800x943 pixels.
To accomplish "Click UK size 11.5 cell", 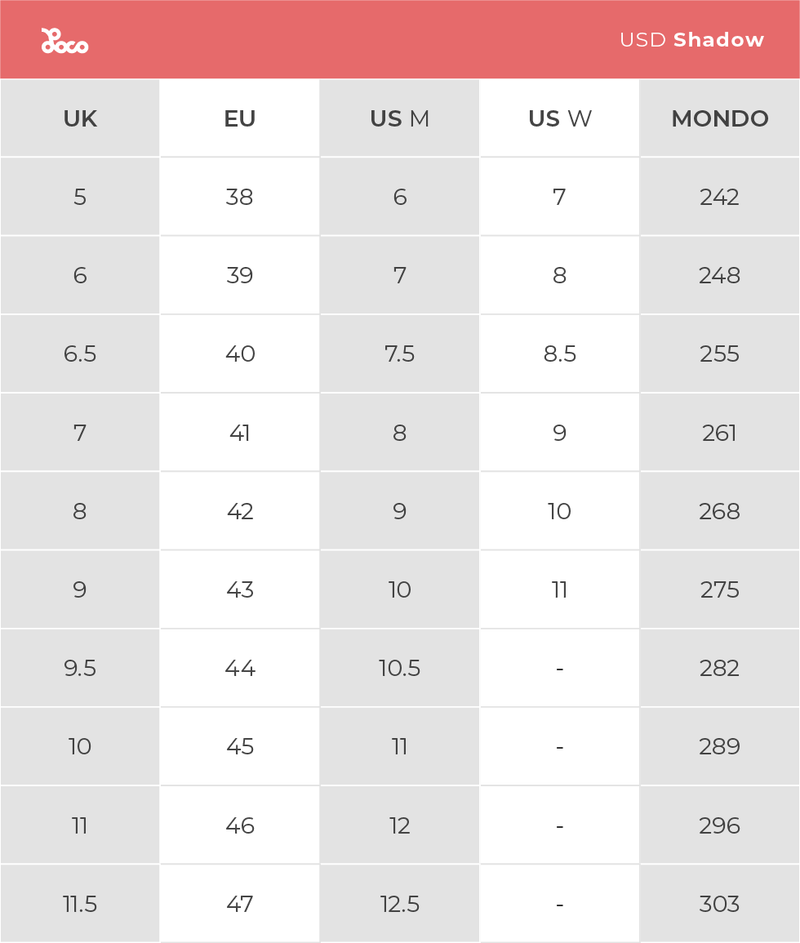I will point(80,904).
